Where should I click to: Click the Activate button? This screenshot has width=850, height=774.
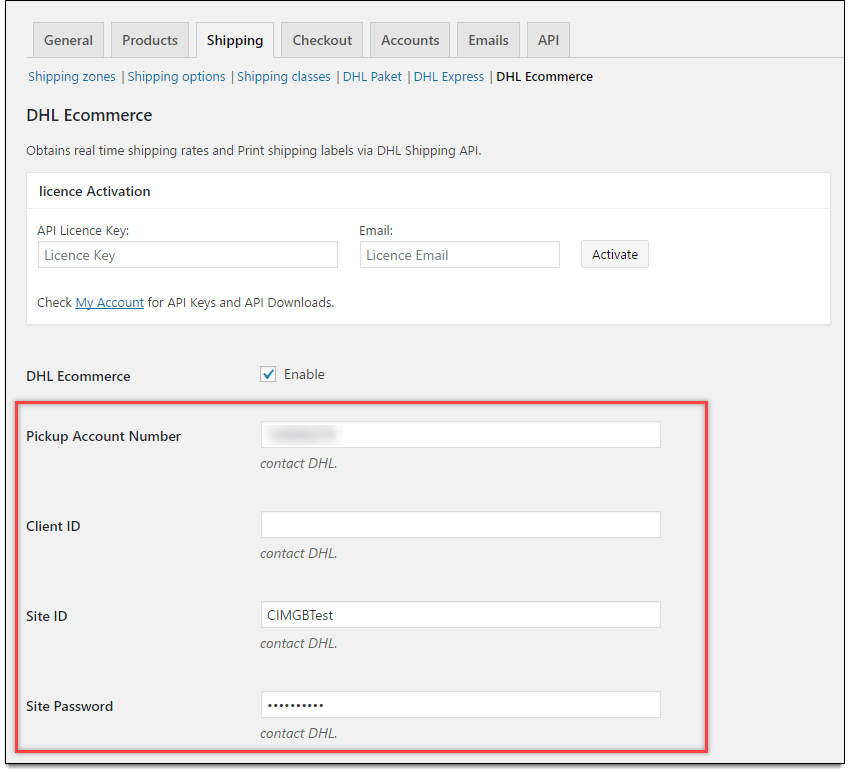tap(614, 254)
